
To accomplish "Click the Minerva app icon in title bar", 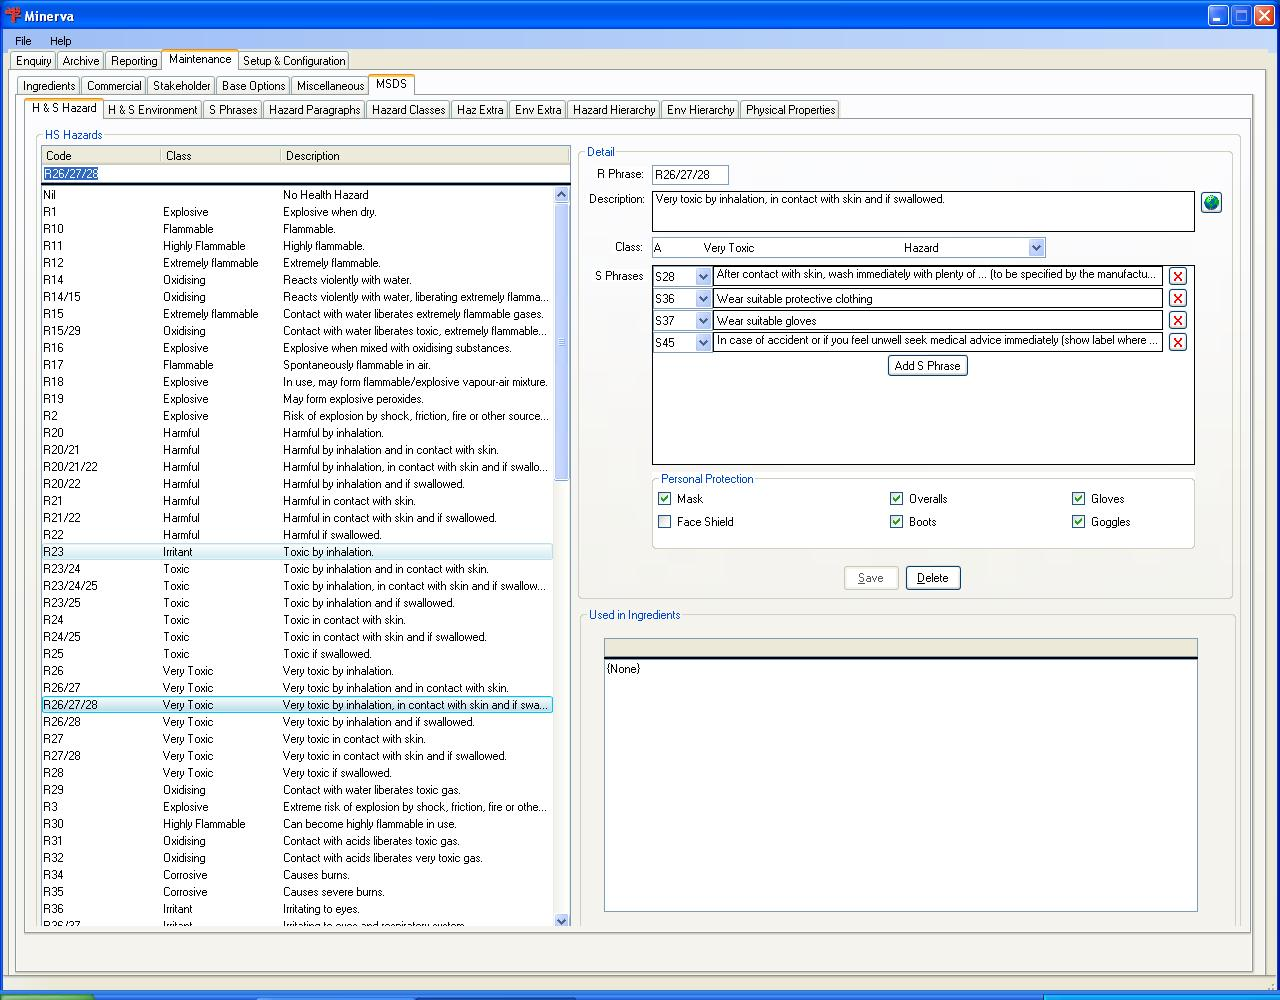I will coord(12,16).
